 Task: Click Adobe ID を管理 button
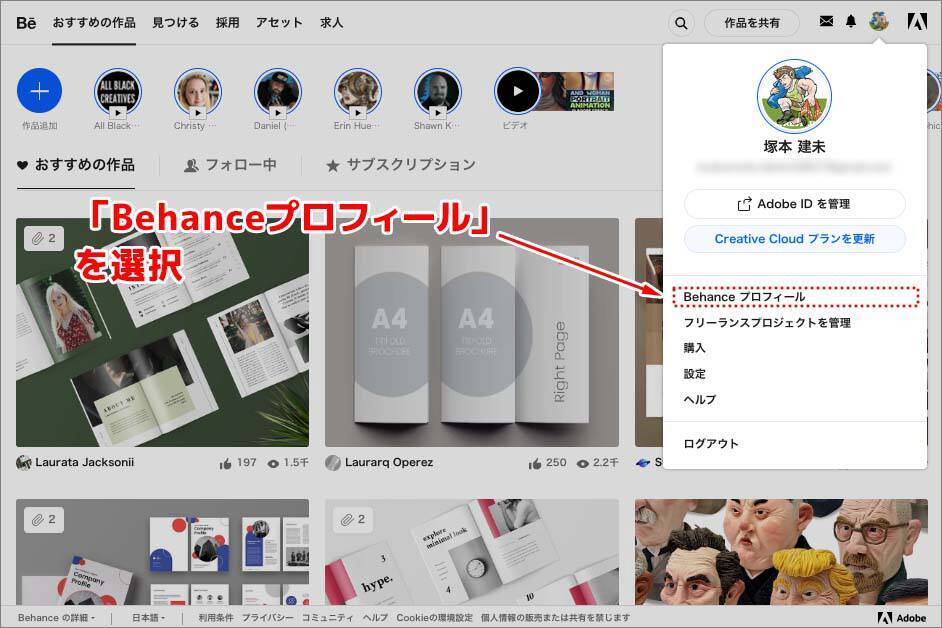pos(794,204)
